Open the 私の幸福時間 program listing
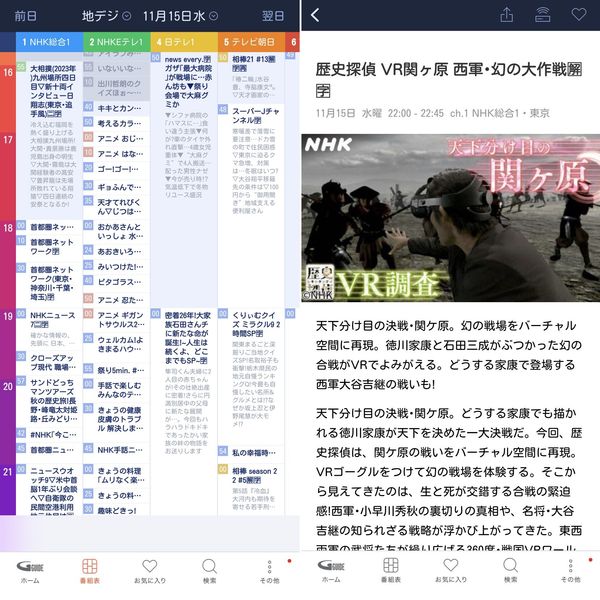 [251, 453]
